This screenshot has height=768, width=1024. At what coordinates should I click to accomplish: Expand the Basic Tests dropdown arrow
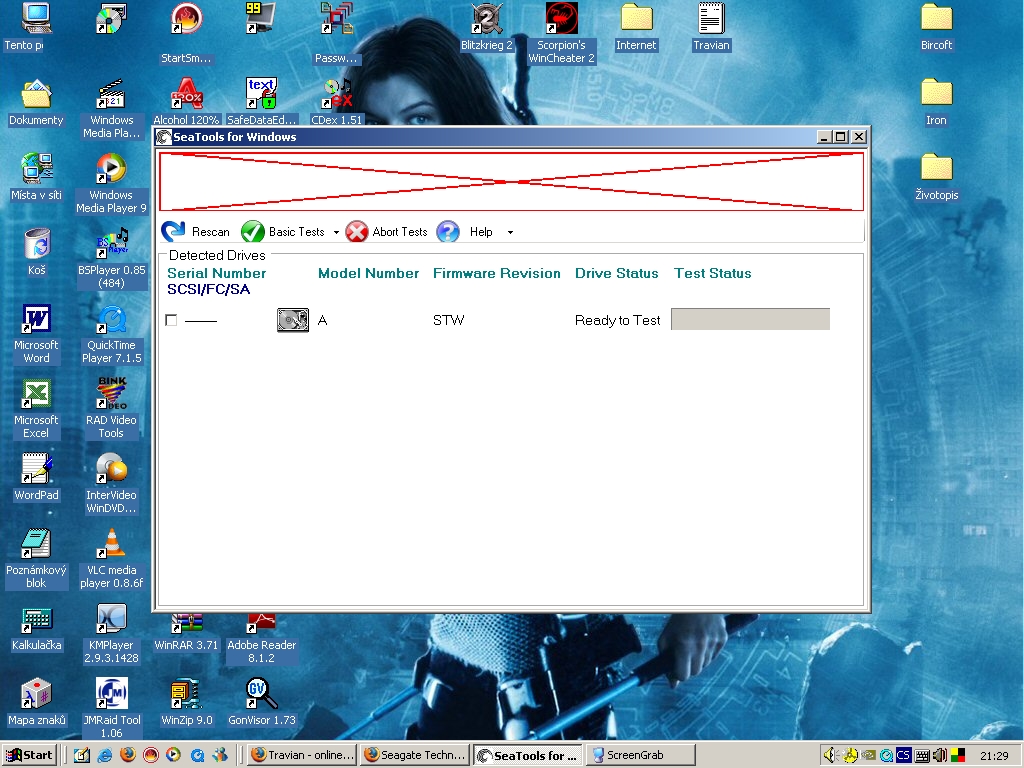[x=336, y=232]
